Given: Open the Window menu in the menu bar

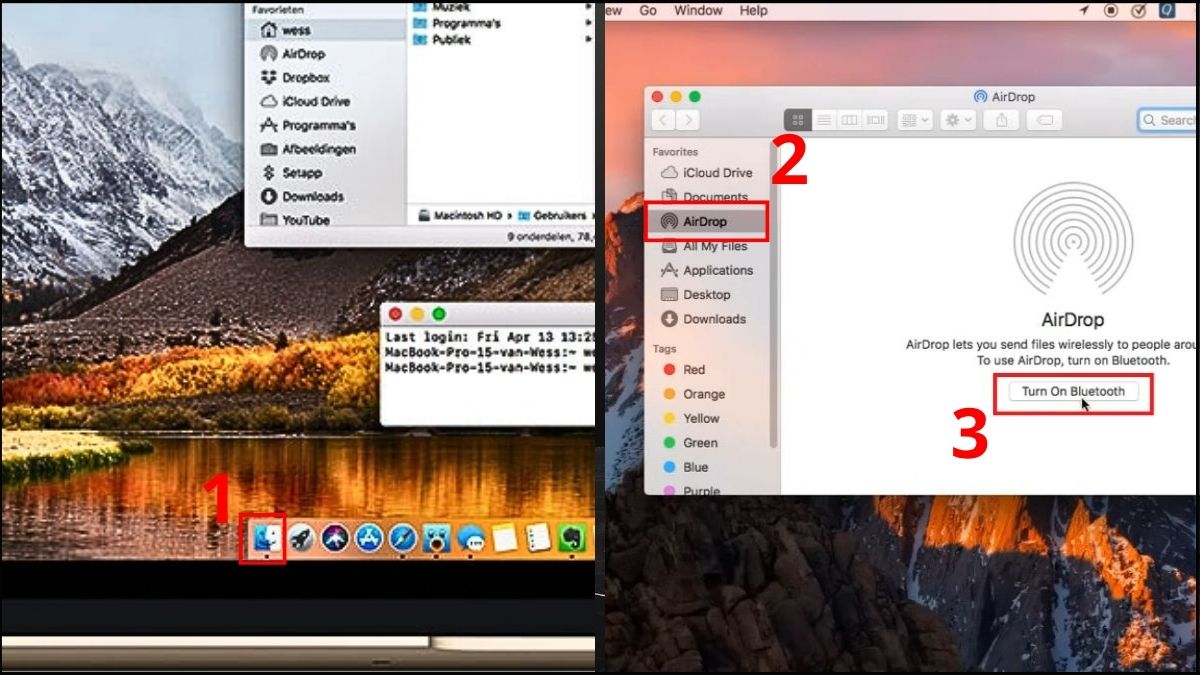Looking at the screenshot, I should (698, 11).
